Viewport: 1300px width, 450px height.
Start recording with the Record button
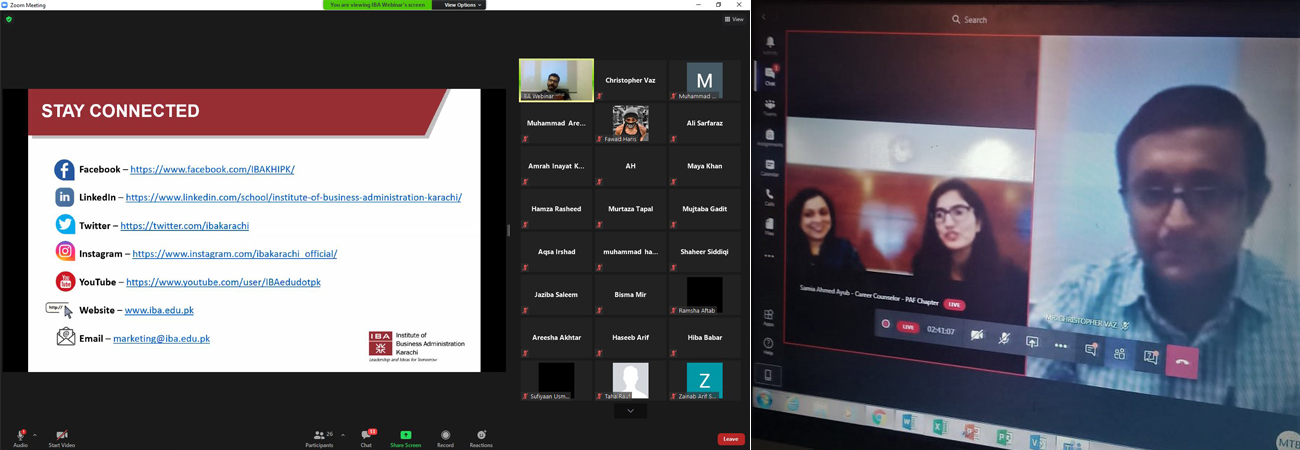pos(445,437)
